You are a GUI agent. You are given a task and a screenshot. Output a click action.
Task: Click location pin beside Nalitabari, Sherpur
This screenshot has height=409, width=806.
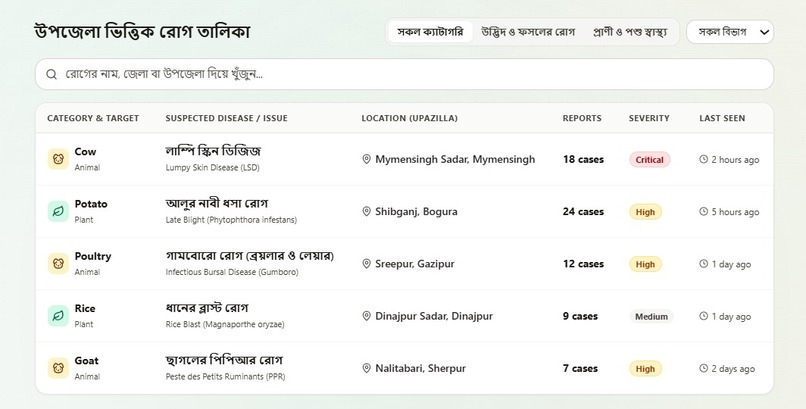click(367, 368)
